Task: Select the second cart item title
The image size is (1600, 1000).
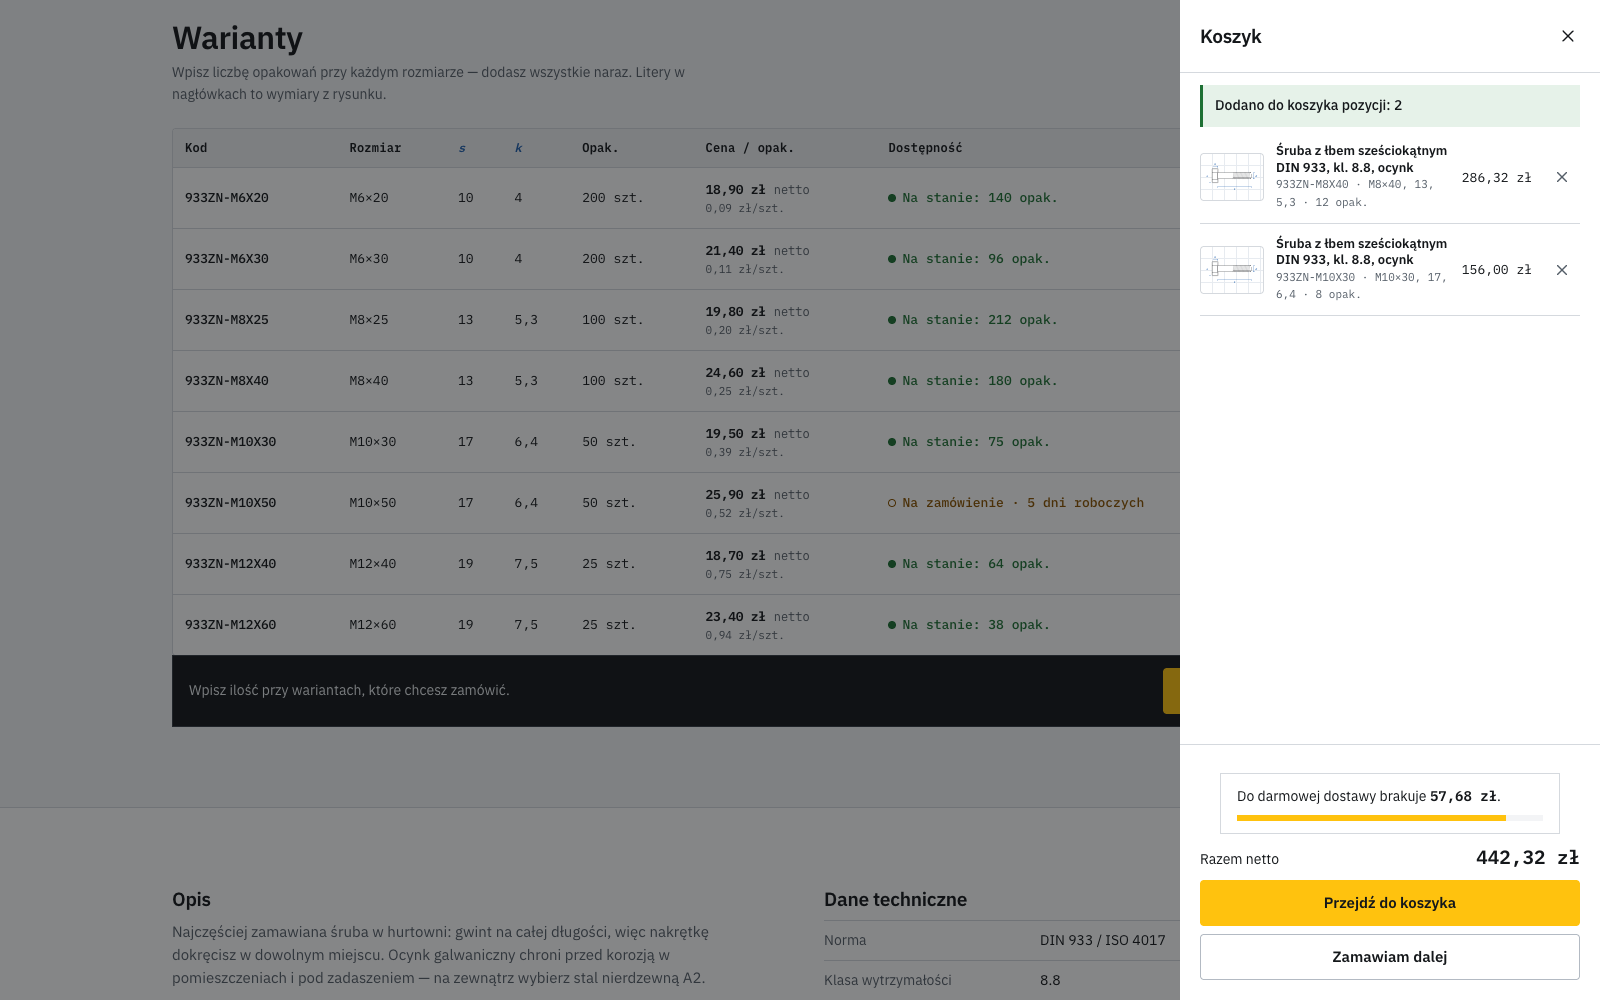Action: pyautogui.click(x=1361, y=251)
